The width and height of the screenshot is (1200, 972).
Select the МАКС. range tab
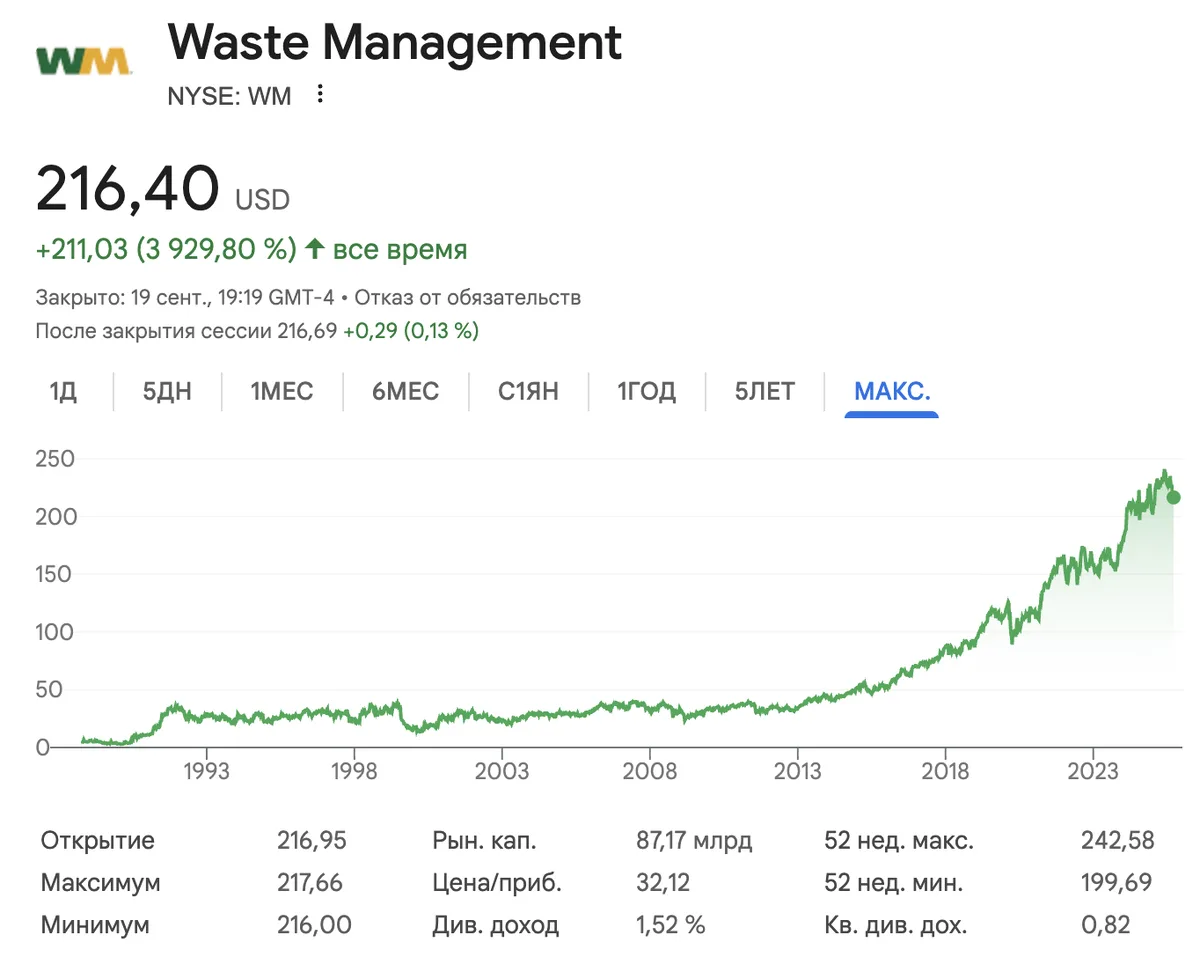(892, 391)
